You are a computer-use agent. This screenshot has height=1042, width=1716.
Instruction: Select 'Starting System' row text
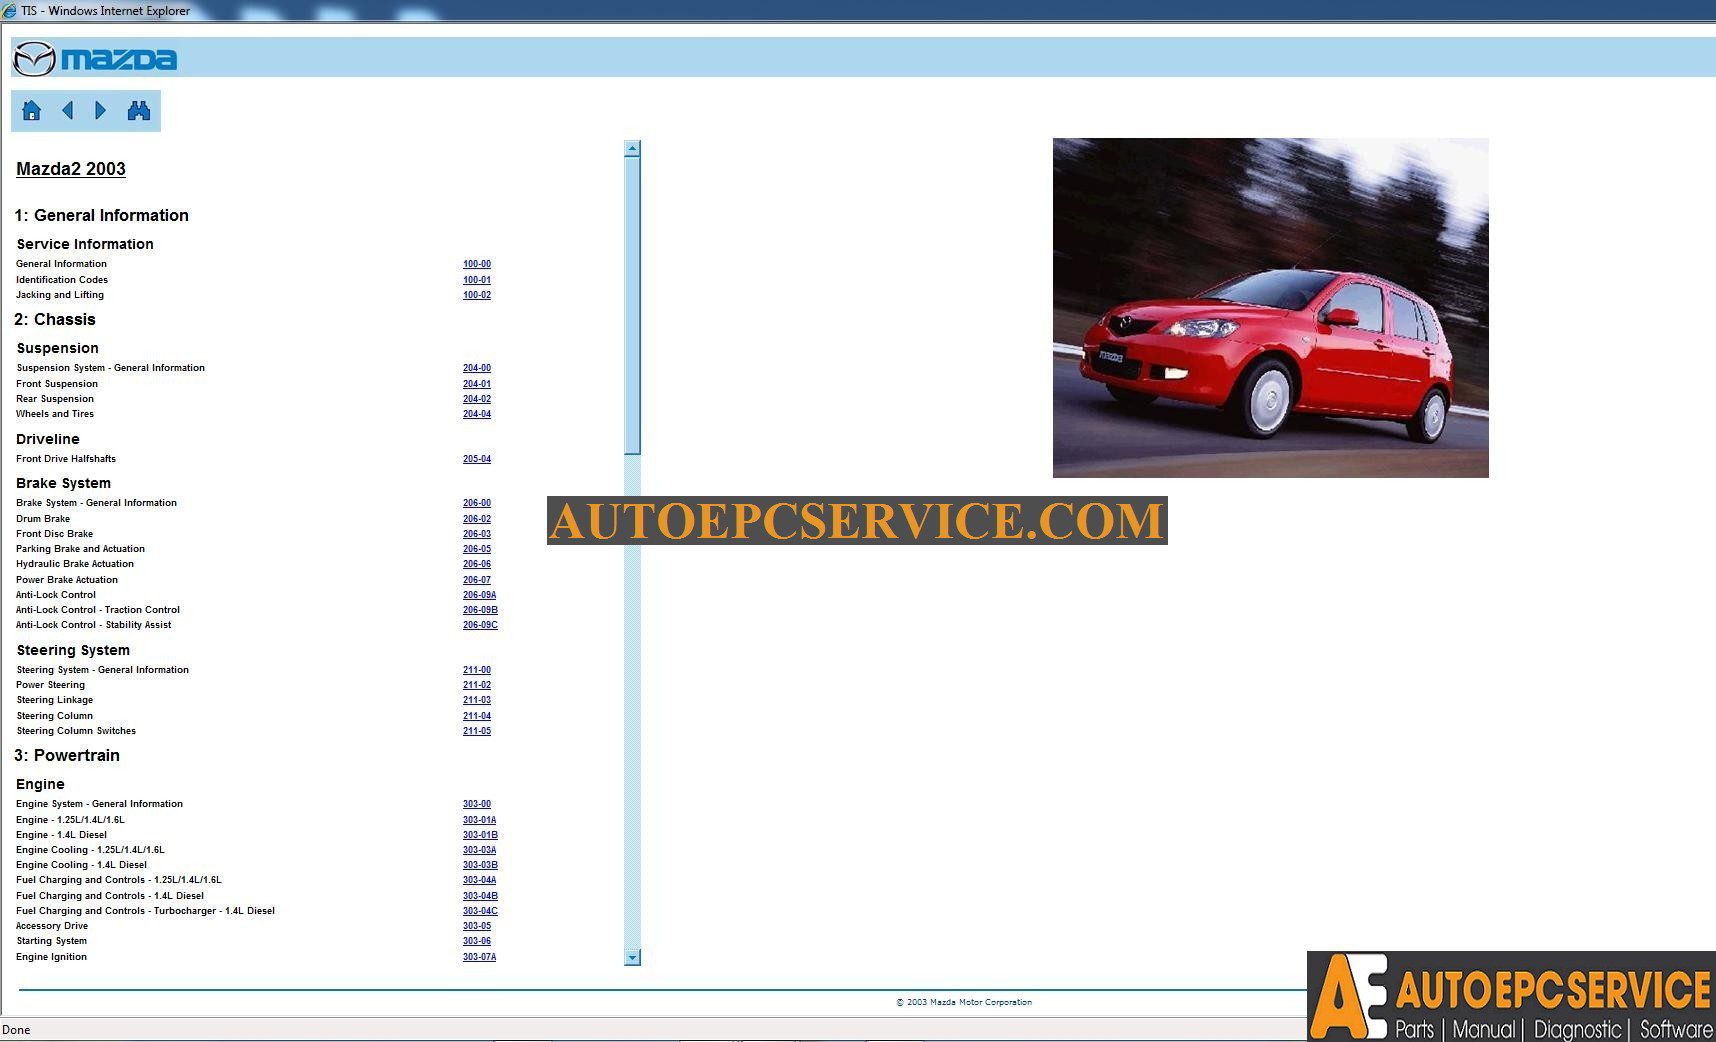(51, 941)
